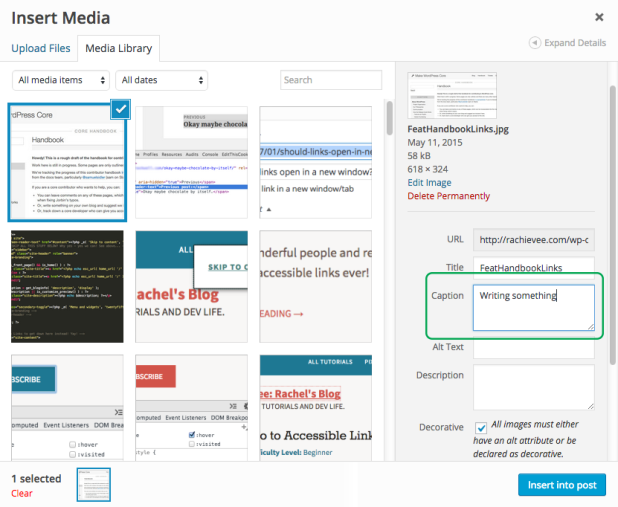The height and width of the screenshot is (507, 618).
Task: Click the attachment details scrollbar
Action: pos(612,225)
